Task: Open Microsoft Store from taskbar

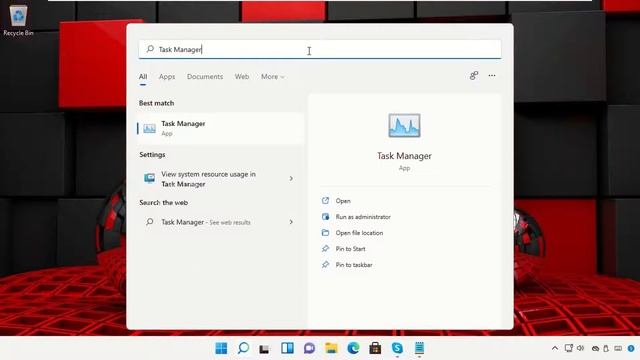Action: [x=375, y=348]
